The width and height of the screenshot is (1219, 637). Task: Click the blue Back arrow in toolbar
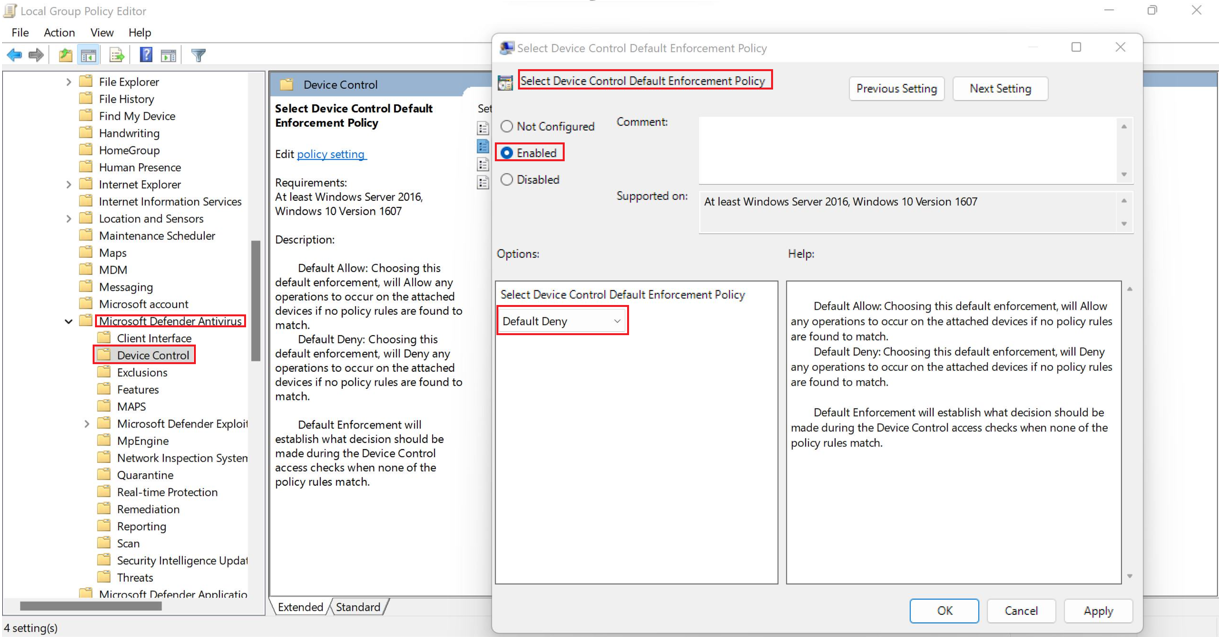coord(14,56)
